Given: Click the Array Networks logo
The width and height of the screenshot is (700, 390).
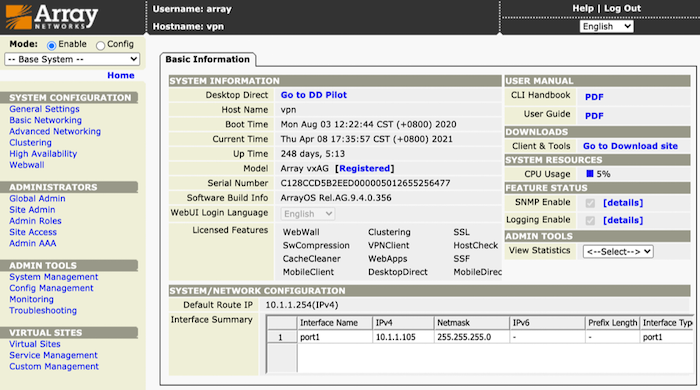Looking at the screenshot, I should click(51, 17).
